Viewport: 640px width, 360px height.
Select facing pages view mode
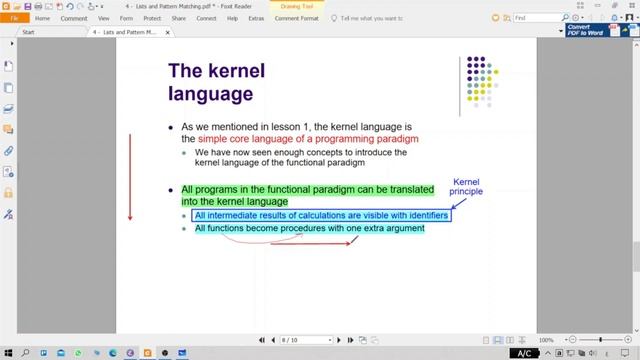(x=510, y=340)
